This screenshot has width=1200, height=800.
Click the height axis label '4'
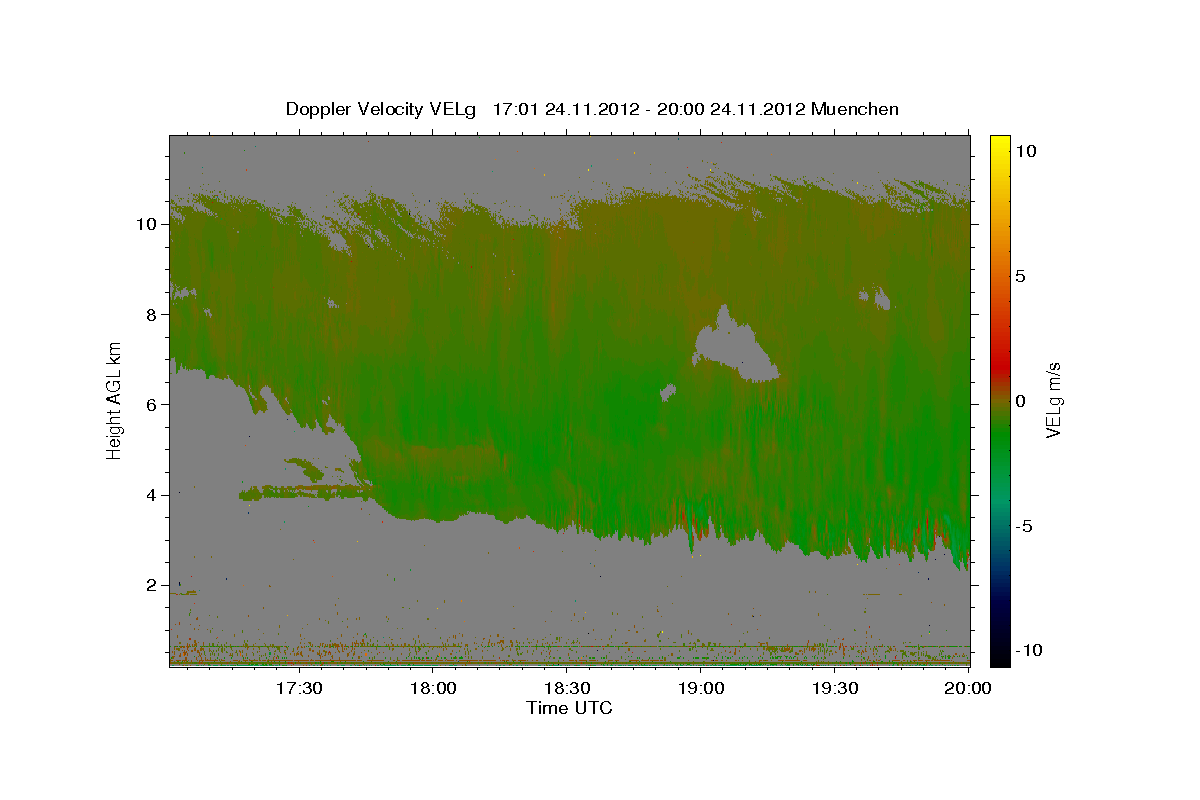click(x=151, y=495)
